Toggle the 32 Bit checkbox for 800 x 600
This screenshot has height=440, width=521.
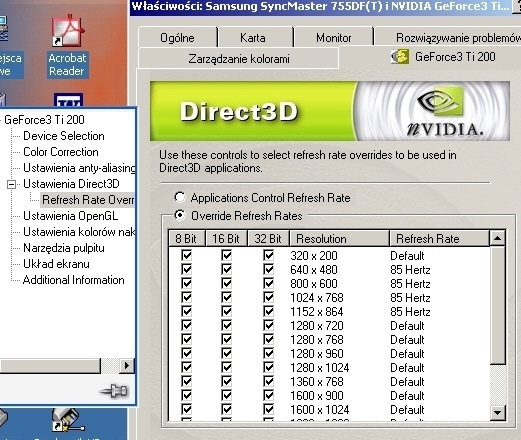pyautogui.click(x=269, y=283)
